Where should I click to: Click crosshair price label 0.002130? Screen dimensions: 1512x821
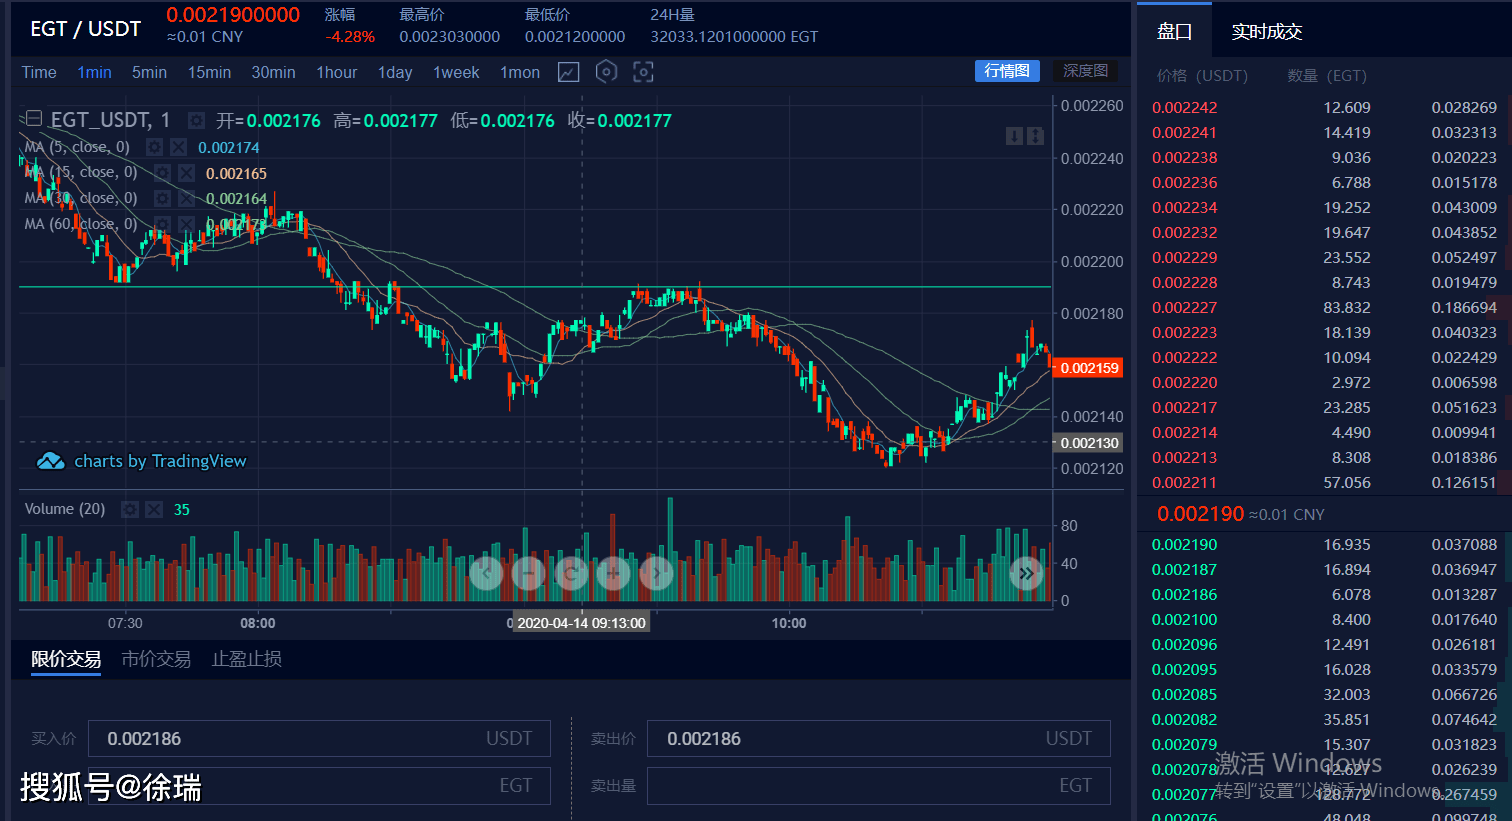tap(1088, 442)
